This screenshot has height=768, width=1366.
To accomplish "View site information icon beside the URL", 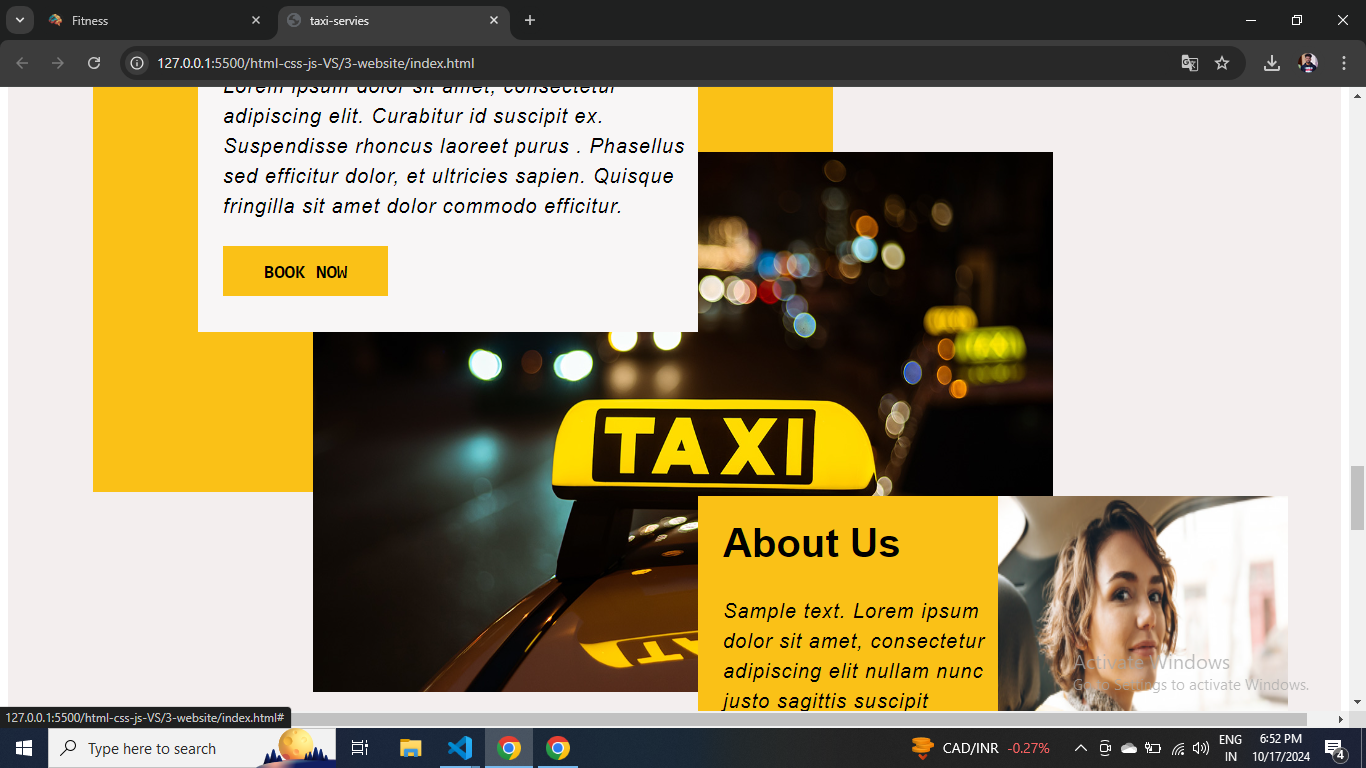I will coord(138,63).
